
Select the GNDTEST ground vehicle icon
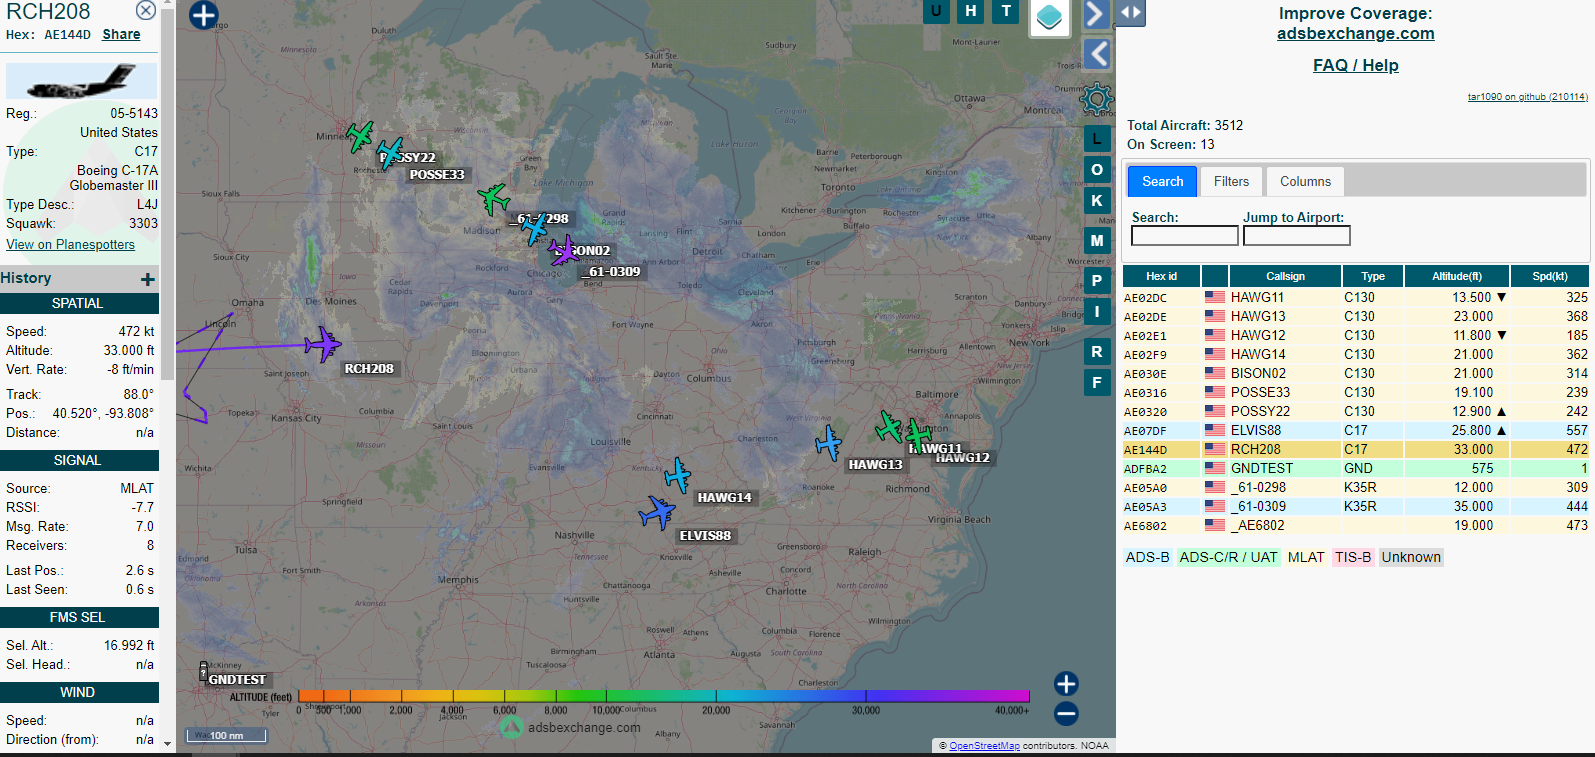pyautogui.click(x=204, y=671)
